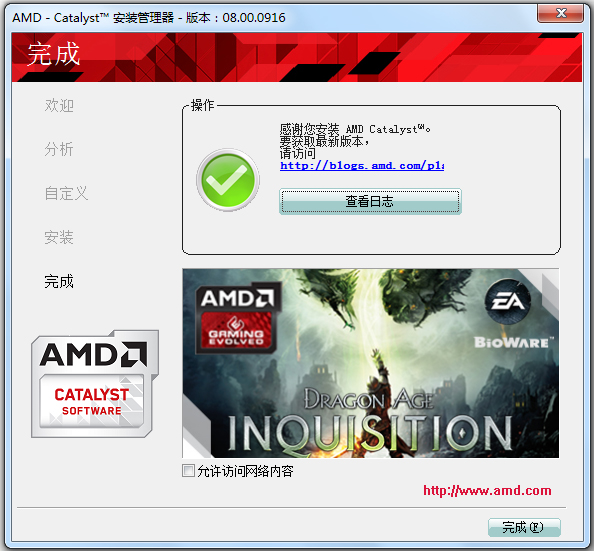The width and height of the screenshot is (594, 551).
Task: Open the 查看日志 view log button
Action: (370, 201)
